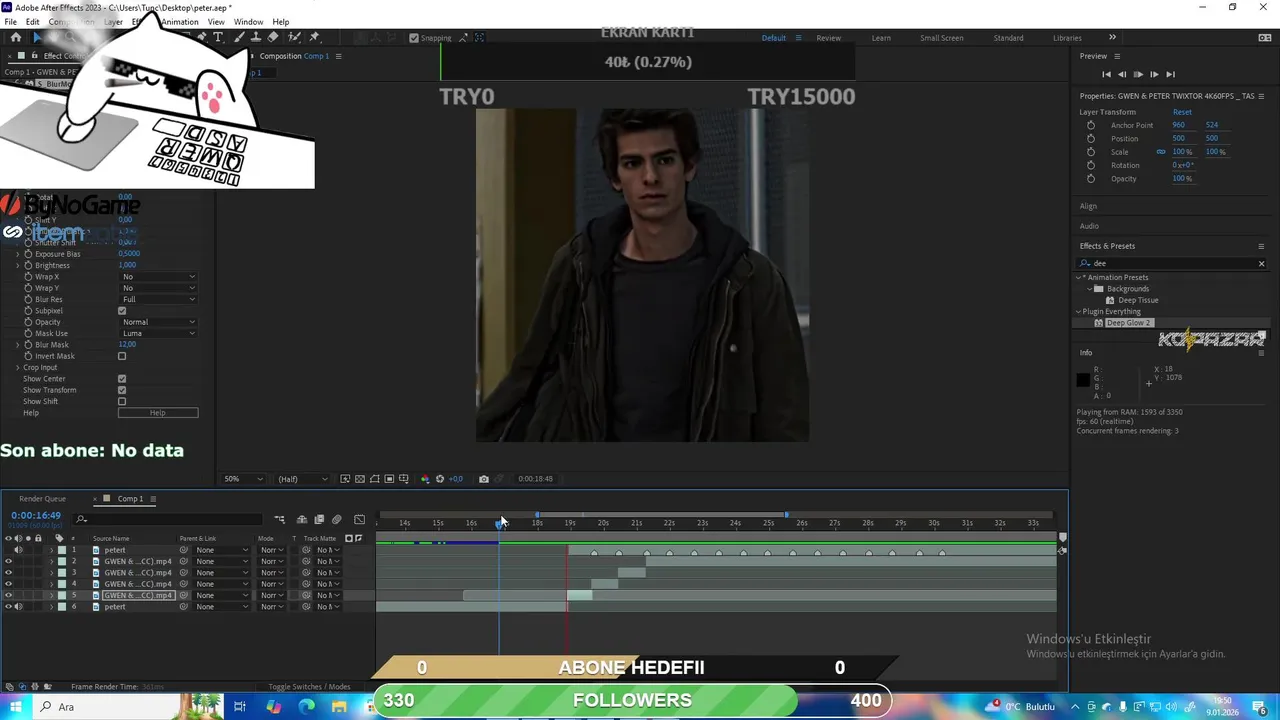Viewport: 1280px width, 720px height.
Task: Open the File menu
Action: 10,22
